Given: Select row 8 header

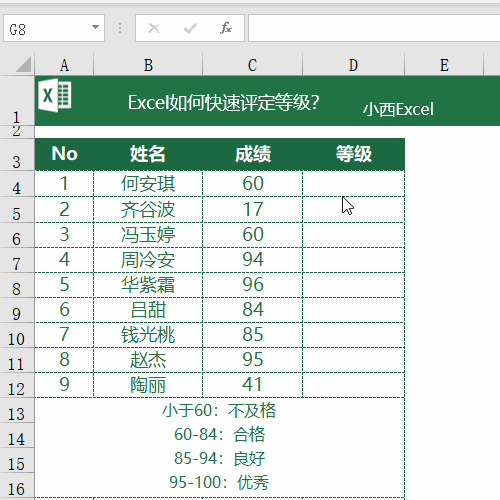Looking at the screenshot, I should tap(17, 285).
